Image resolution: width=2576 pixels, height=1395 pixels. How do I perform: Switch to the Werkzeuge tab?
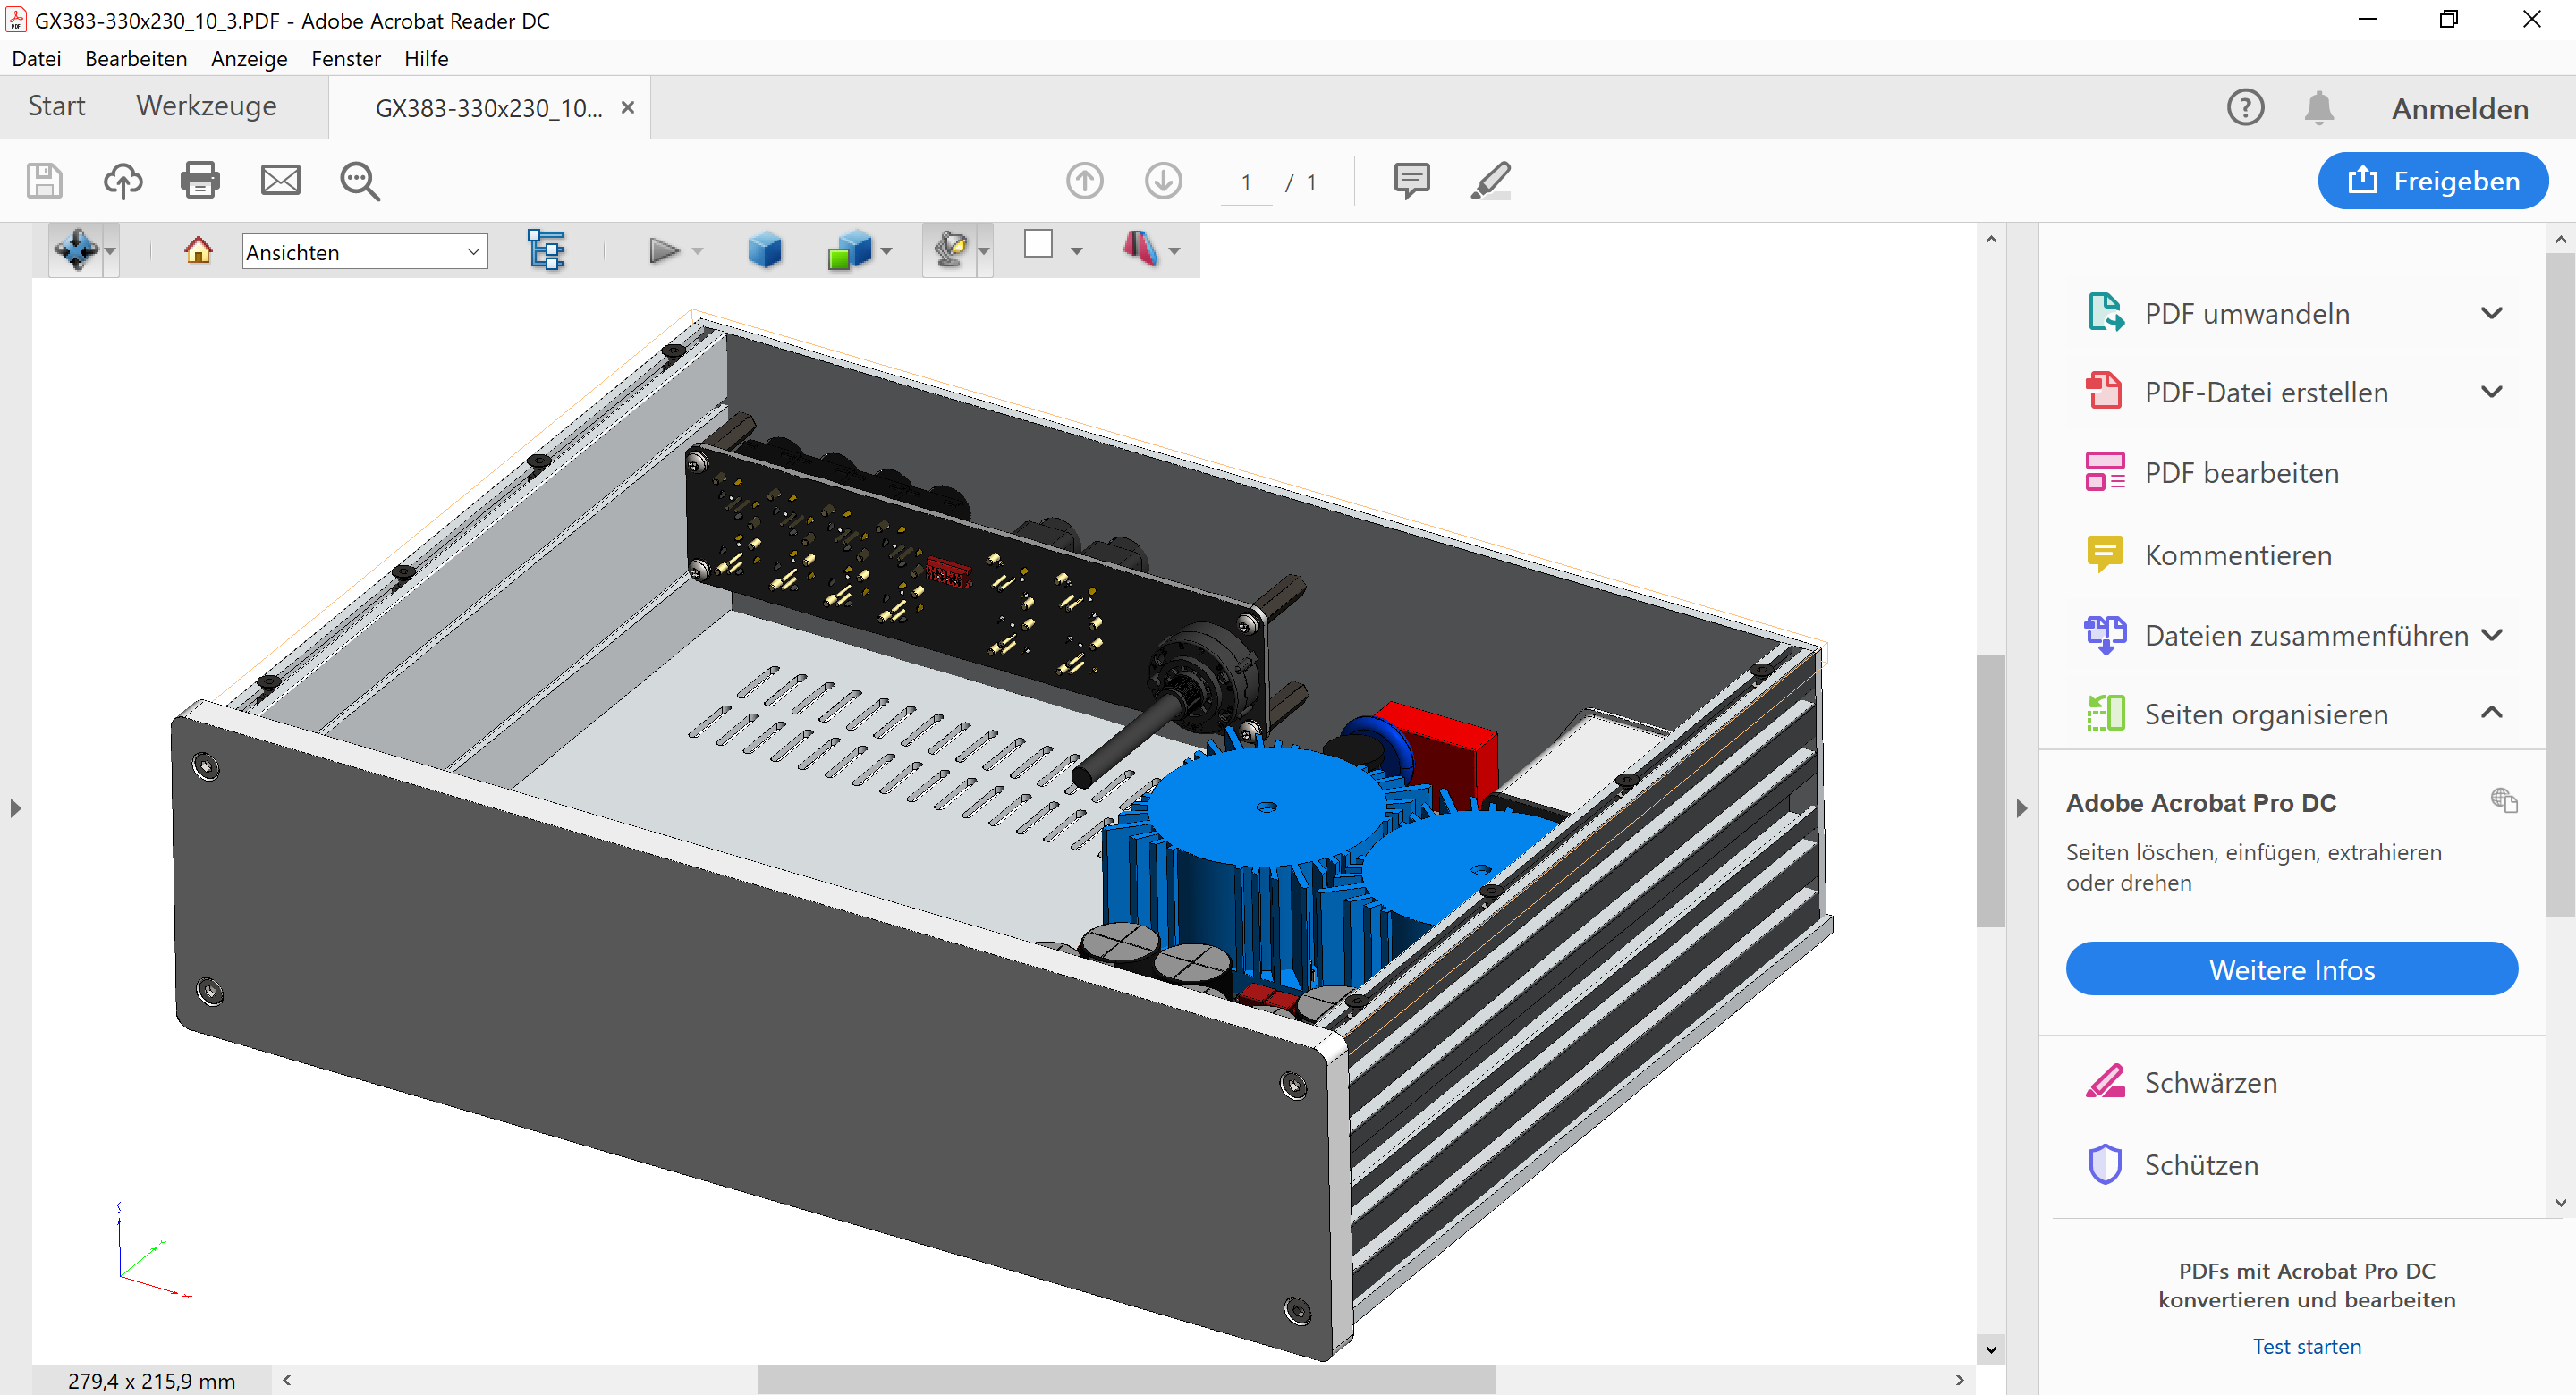point(206,106)
